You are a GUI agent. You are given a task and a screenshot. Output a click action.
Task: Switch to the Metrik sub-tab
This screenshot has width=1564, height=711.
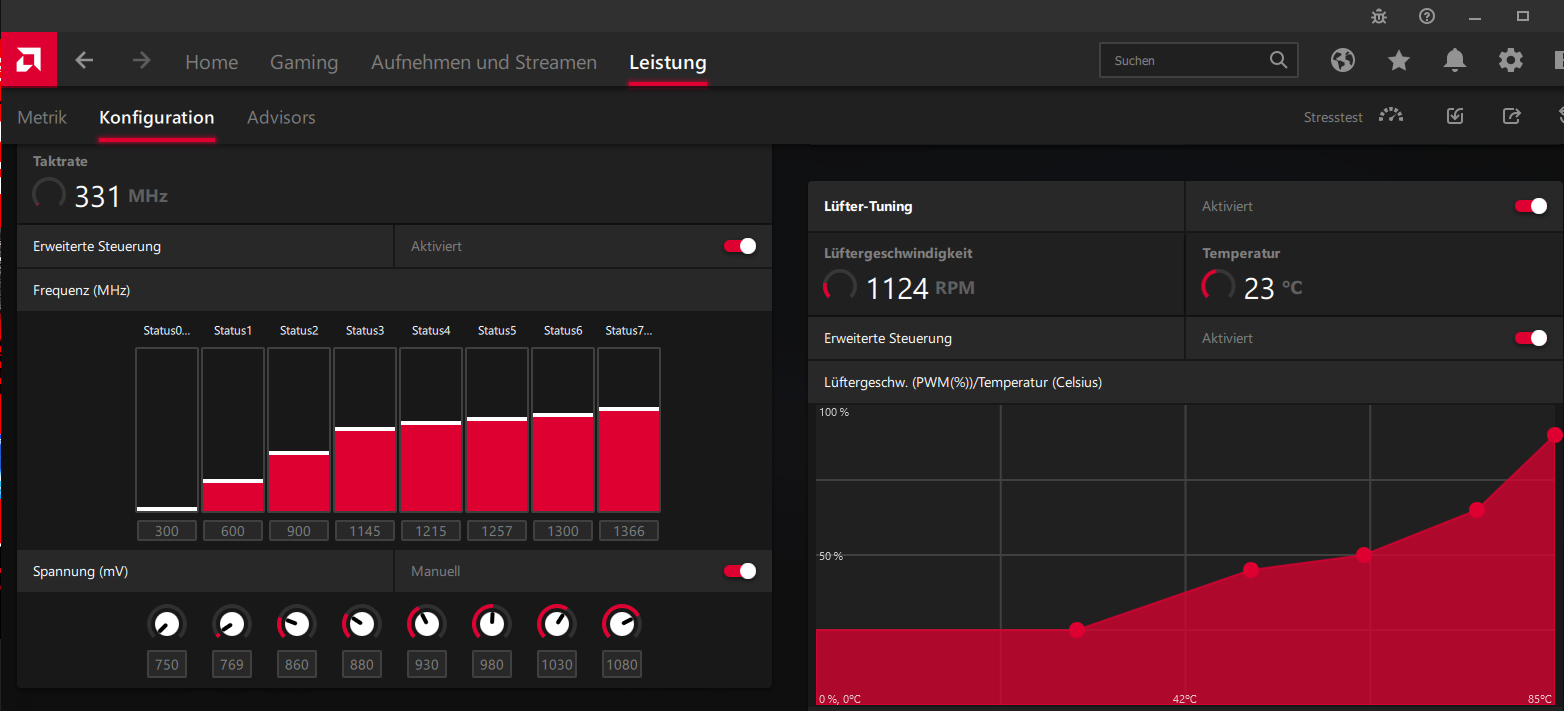click(42, 117)
